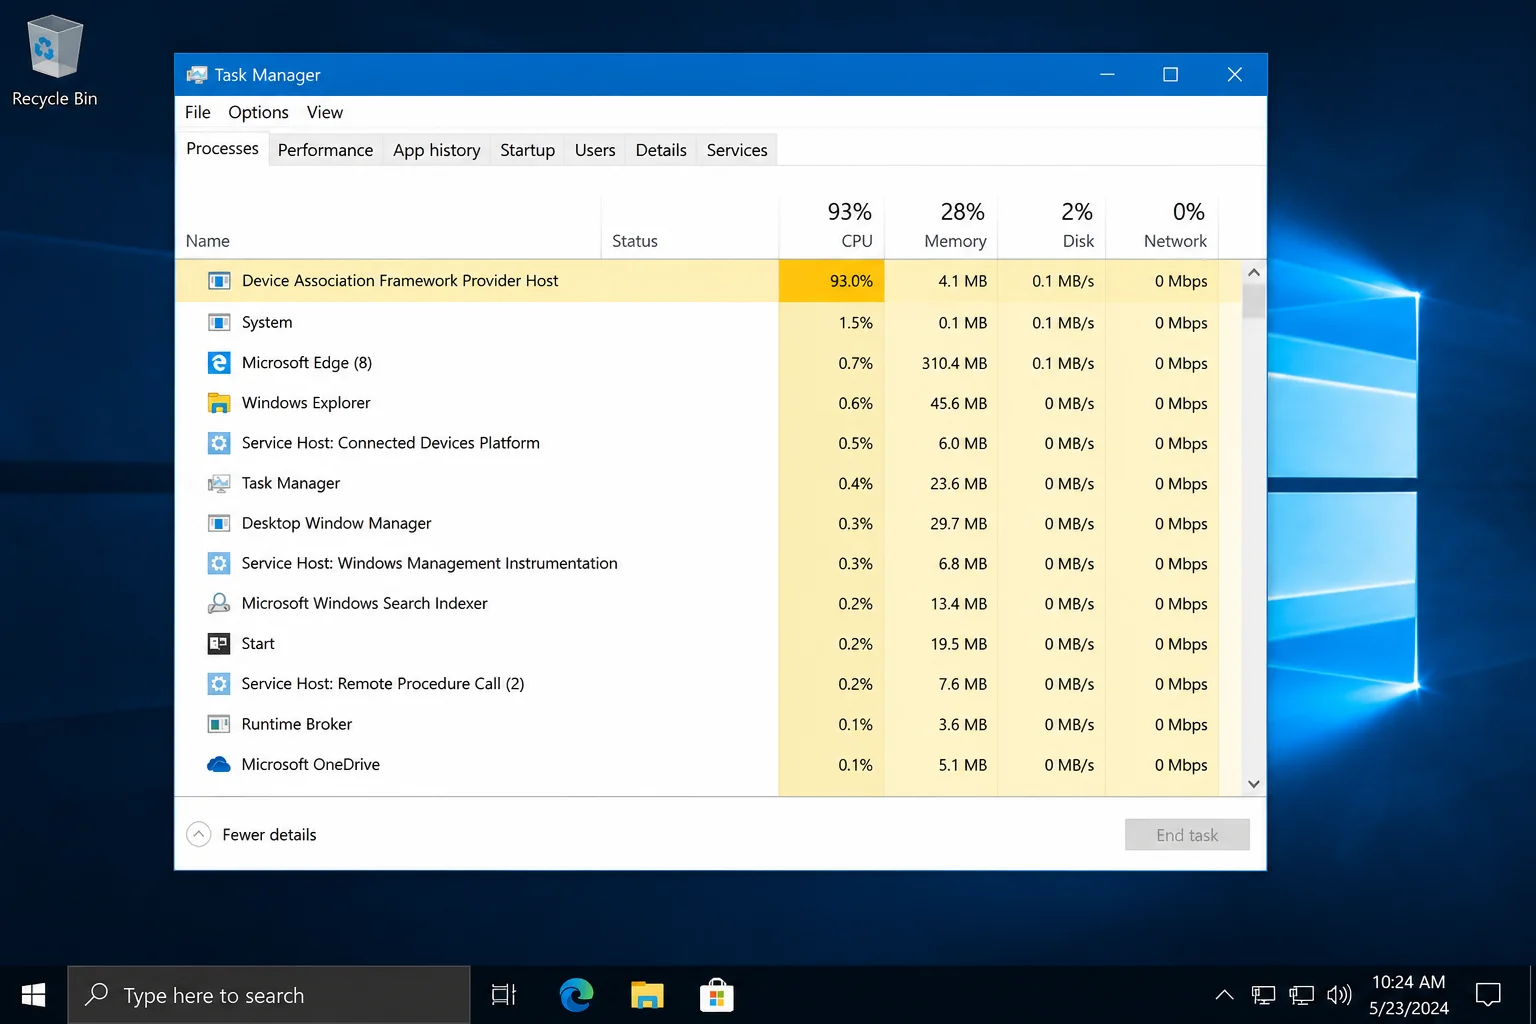Sort processes by Network column
The height and width of the screenshot is (1024, 1536).
[1162, 228]
